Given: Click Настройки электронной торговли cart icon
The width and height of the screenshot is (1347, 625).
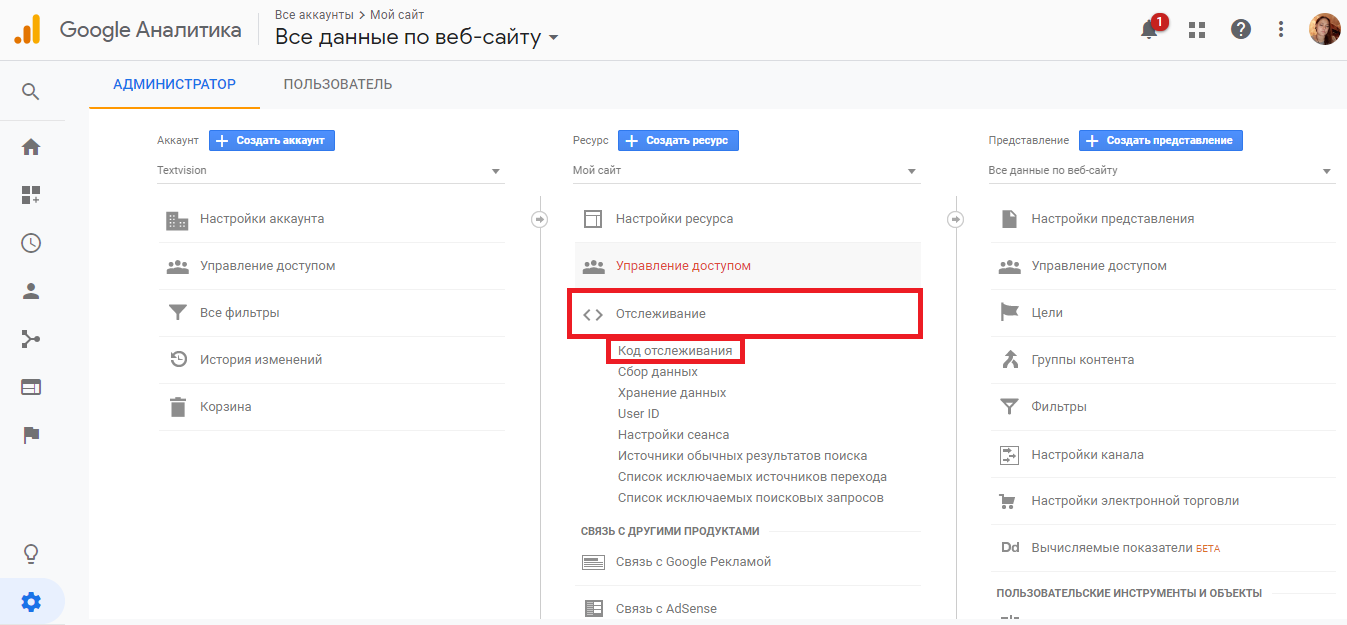Looking at the screenshot, I should coord(1009,501).
